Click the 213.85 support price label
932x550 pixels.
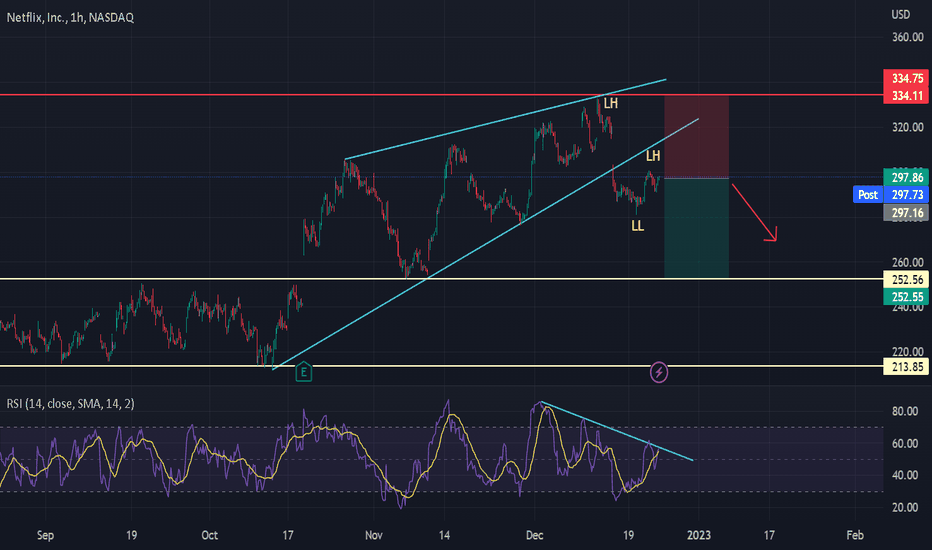tap(907, 367)
